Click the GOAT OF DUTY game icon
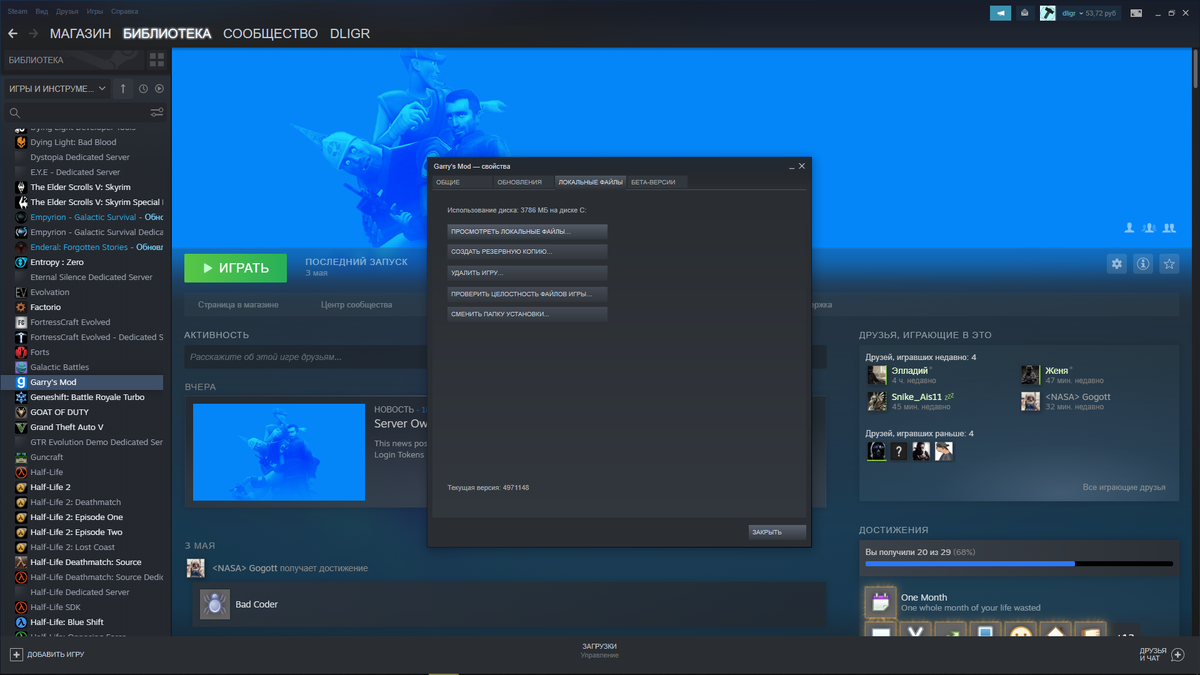The width and height of the screenshot is (1200, 675). click(21, 412)
